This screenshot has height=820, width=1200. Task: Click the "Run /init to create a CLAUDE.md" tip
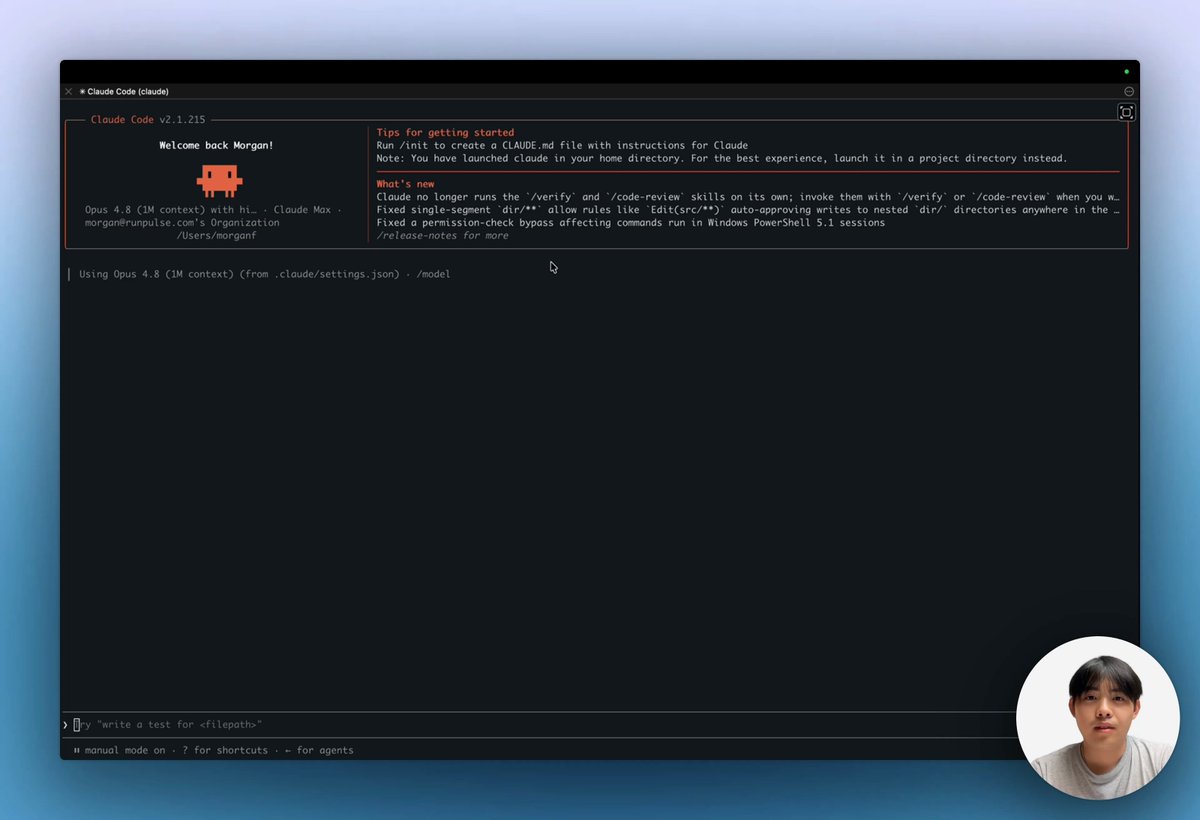click(x=562, y=145)
